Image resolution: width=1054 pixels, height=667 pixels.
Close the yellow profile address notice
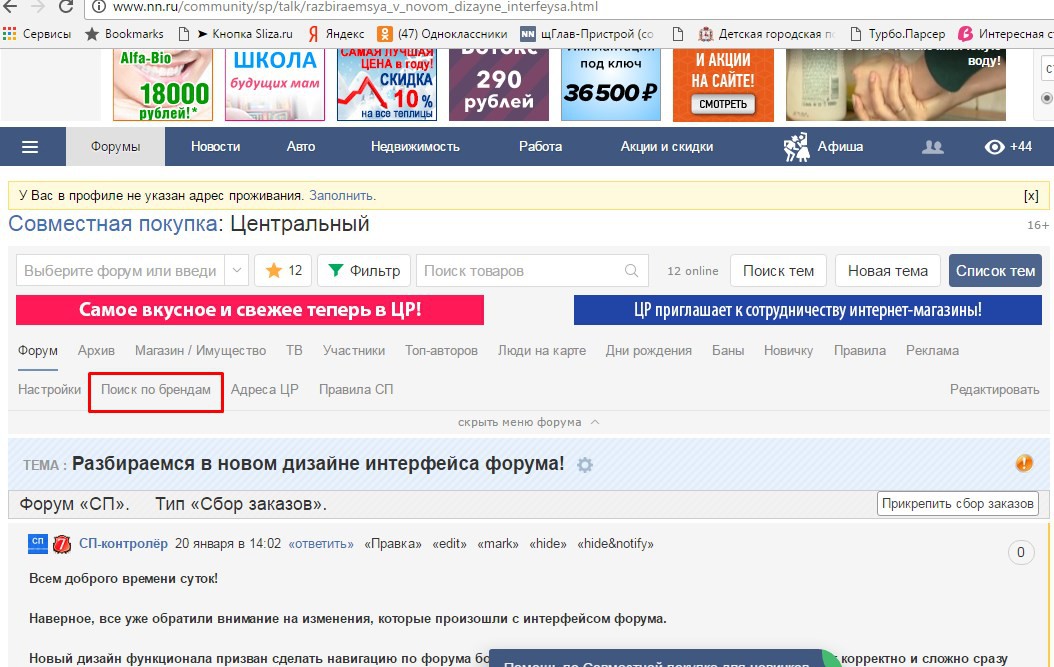1030,196
